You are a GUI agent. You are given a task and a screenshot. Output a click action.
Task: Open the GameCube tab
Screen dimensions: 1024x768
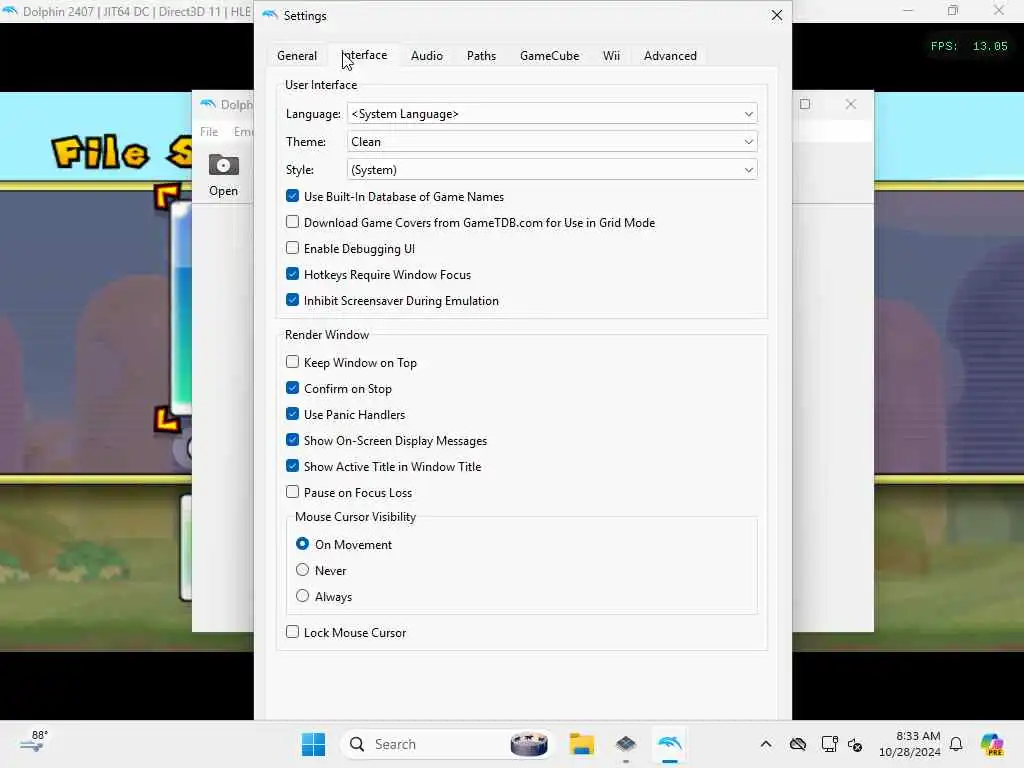[549, 56]
